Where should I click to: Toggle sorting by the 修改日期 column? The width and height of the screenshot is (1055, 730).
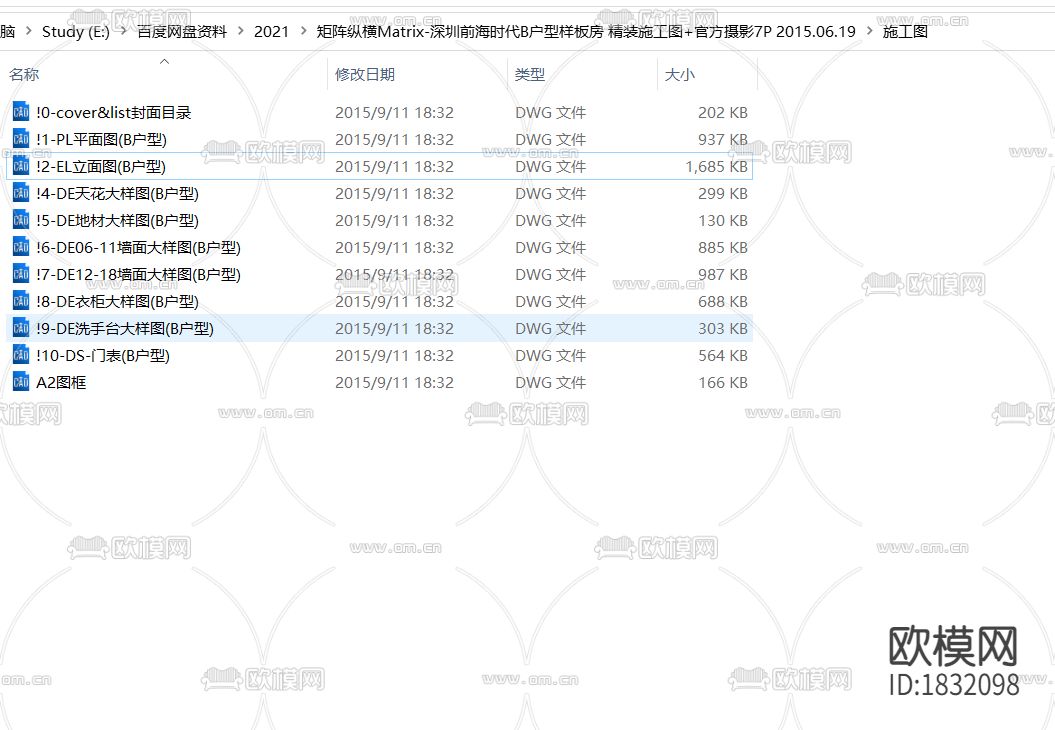(365, 74)
